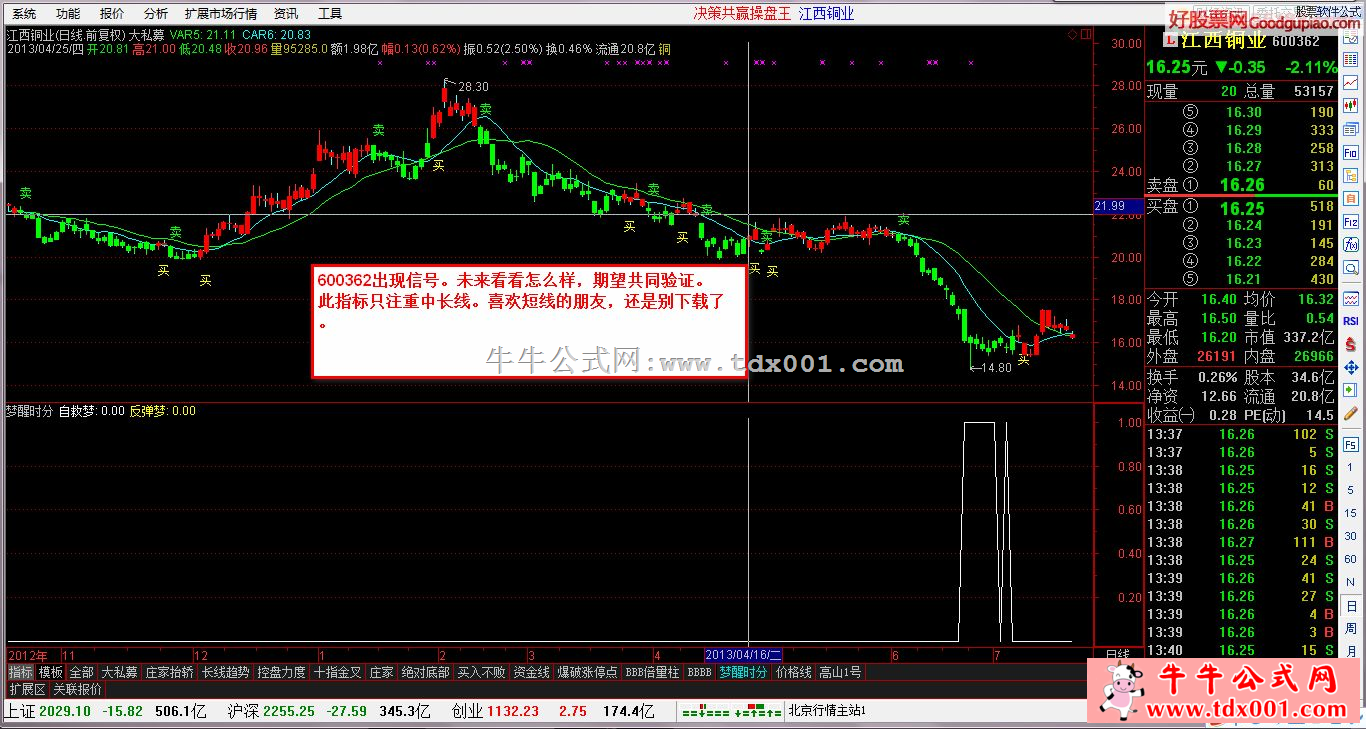Switch to BBB倍量柱 indicator tab
This screenshot has width=1366, height=729.
click(652, 672)
